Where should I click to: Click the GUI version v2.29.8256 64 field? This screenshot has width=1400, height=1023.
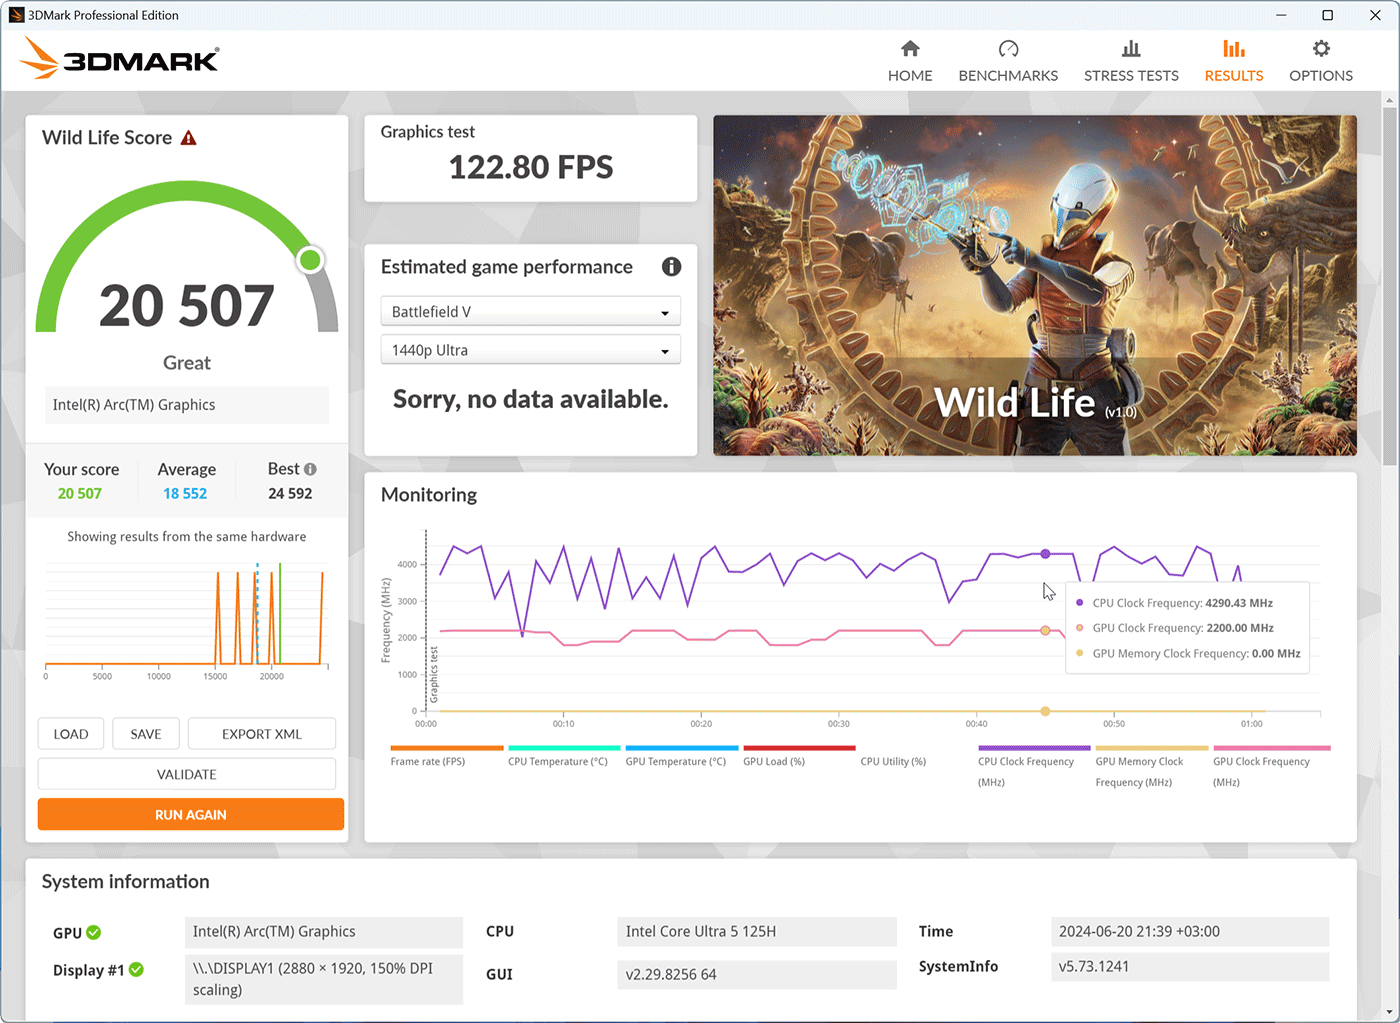[757, 975]
